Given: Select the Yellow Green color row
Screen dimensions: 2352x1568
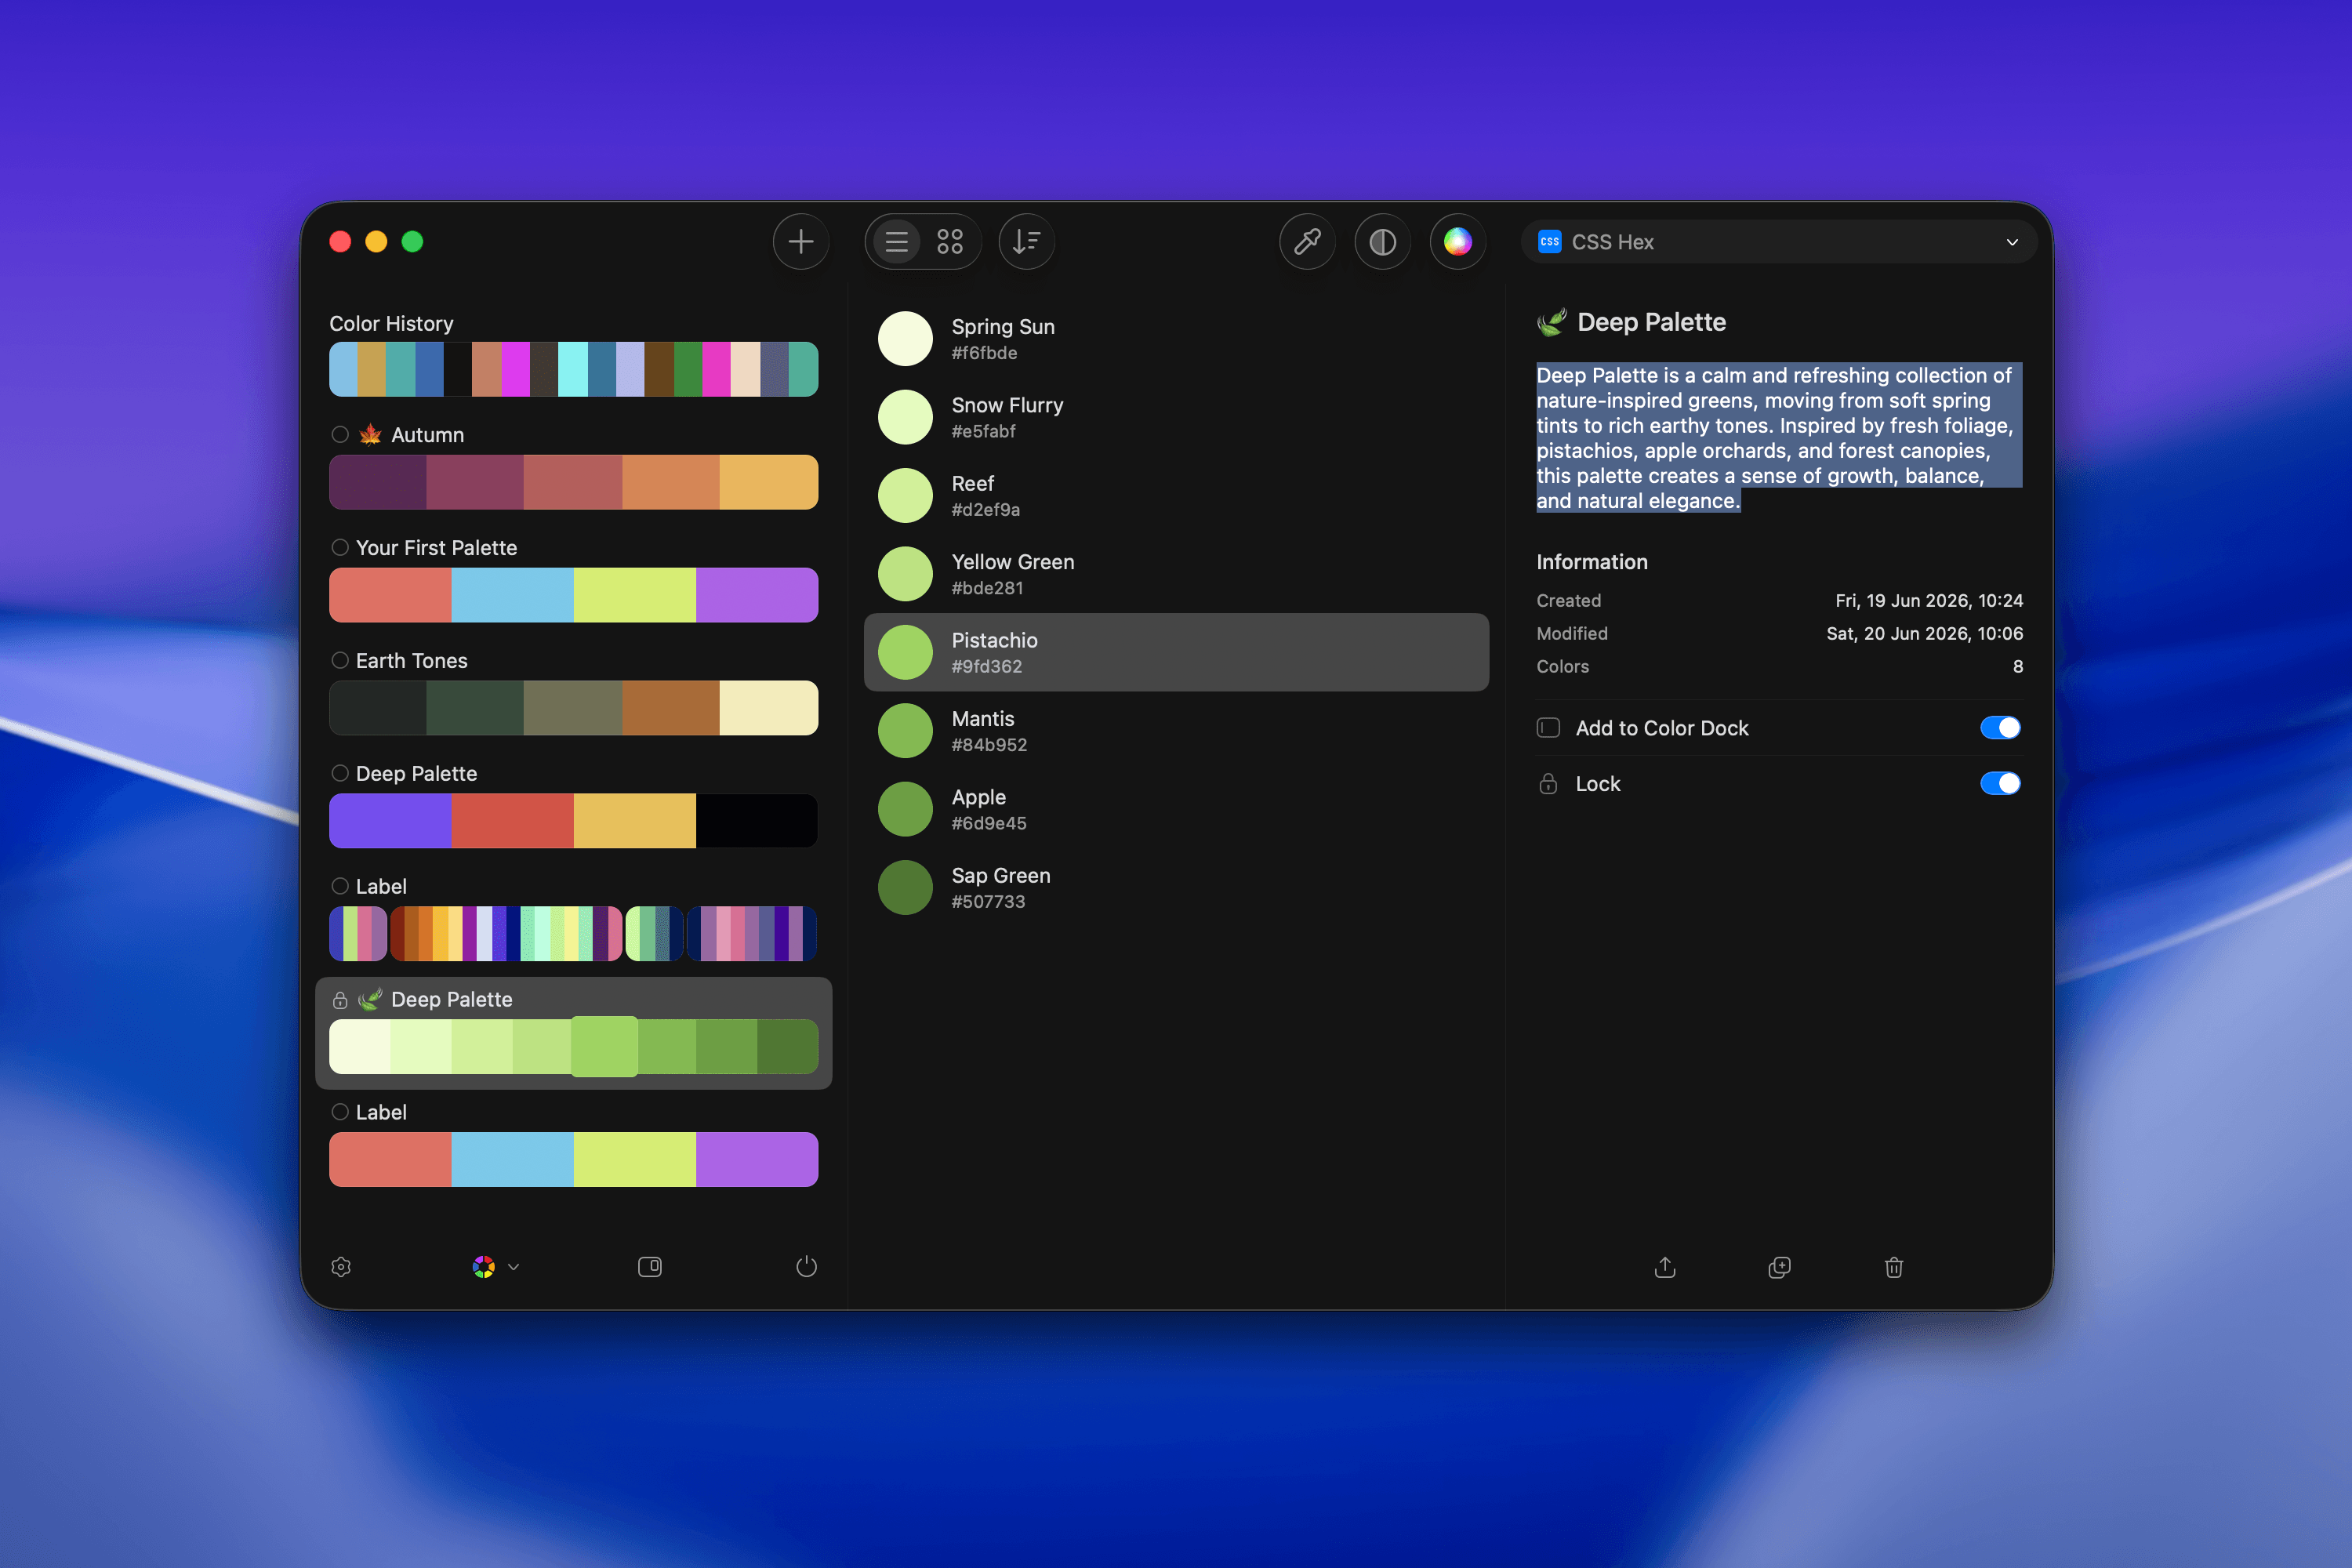Looking at the screenshot, I should pos(1176,574).
